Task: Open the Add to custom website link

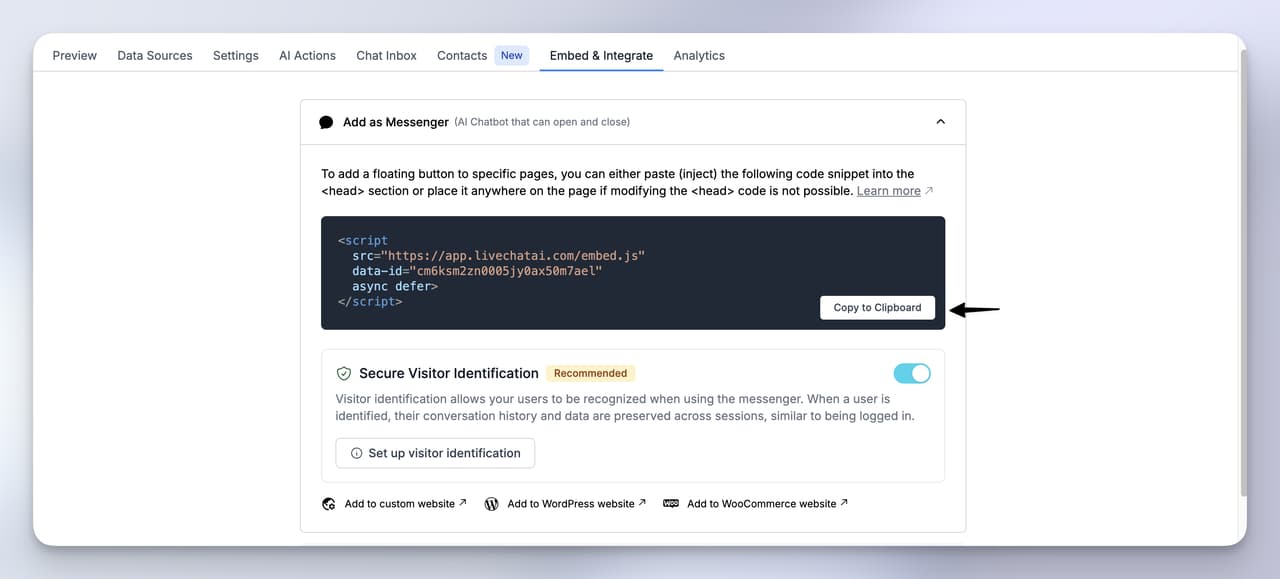Action: click(x=405, y=503)
